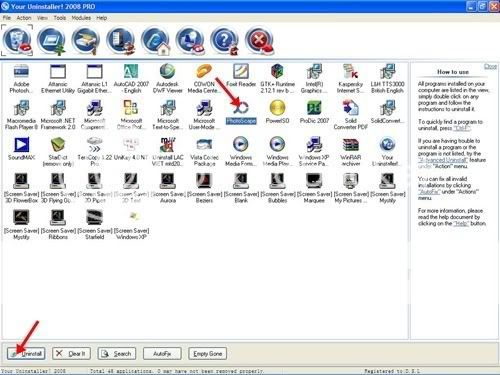Select the COWON Media Center icon
This screenshot has width=500, height=375.
click(204, 72)
